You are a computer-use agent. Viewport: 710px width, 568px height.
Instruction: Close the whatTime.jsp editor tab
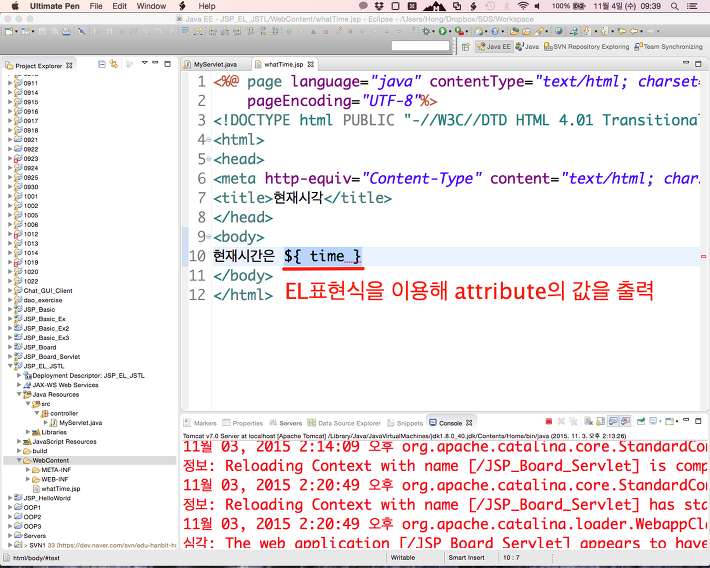[311, 64]
